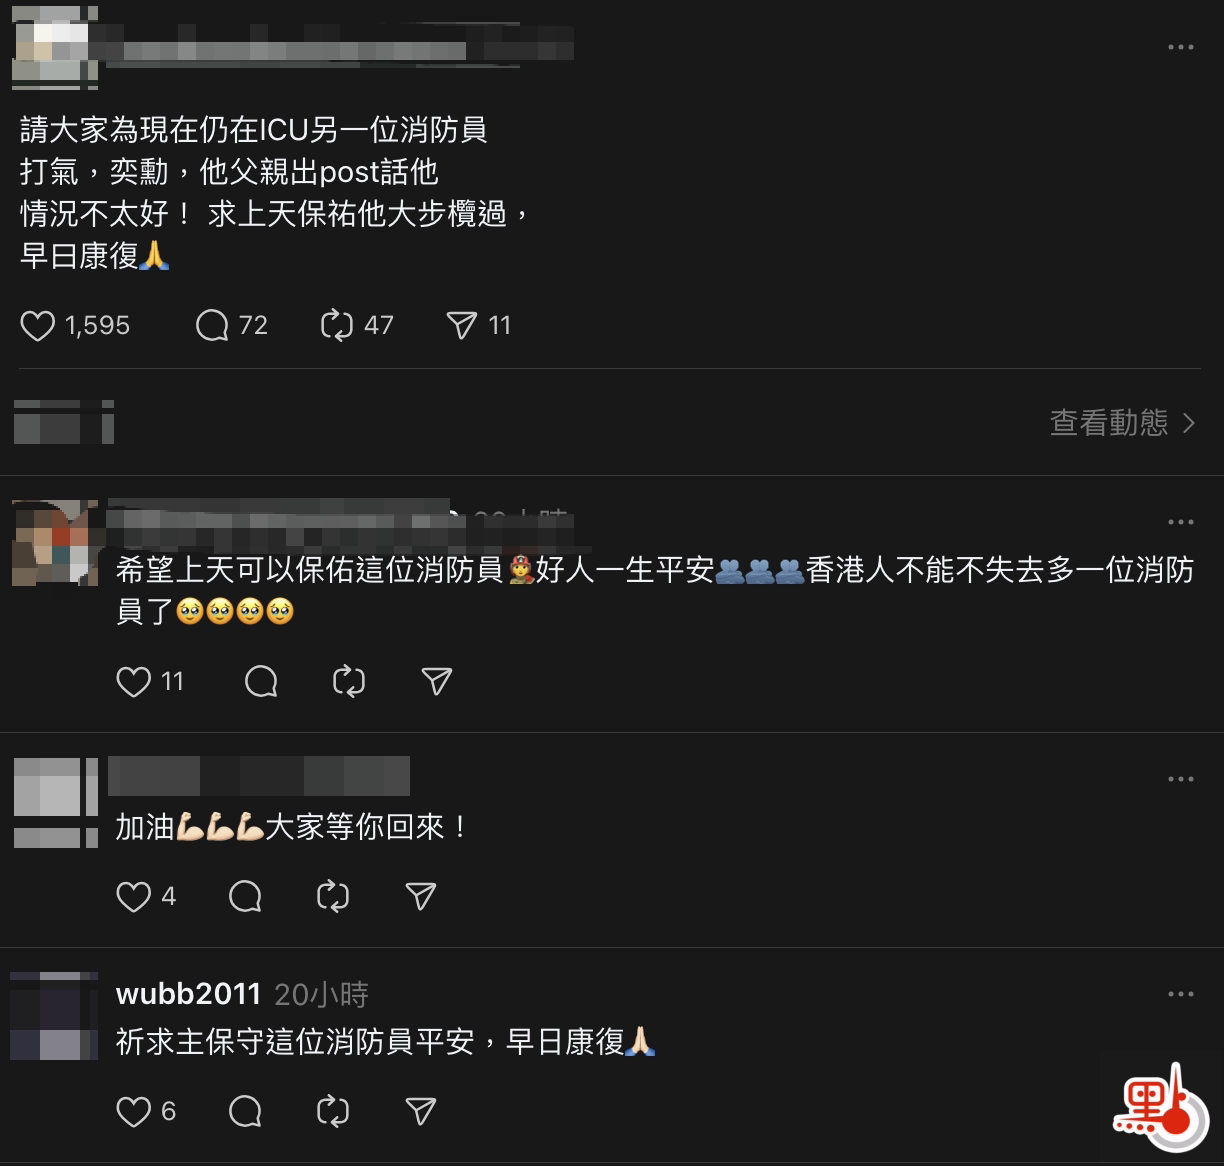The height and width of the screenshot is (1166, 1224).
Task: Open the red watermark logo in the bottom corner
Action: (x=1158, y=1103)
